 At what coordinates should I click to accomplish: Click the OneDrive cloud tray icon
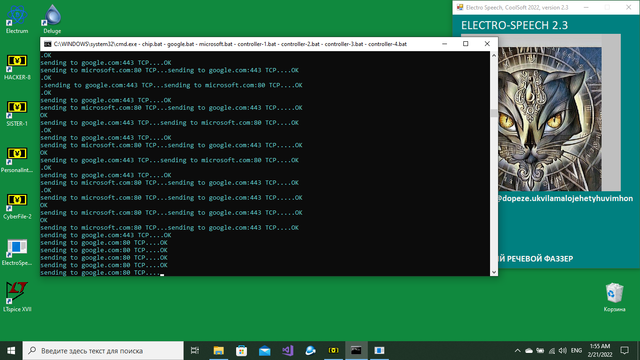coord(529,351)
